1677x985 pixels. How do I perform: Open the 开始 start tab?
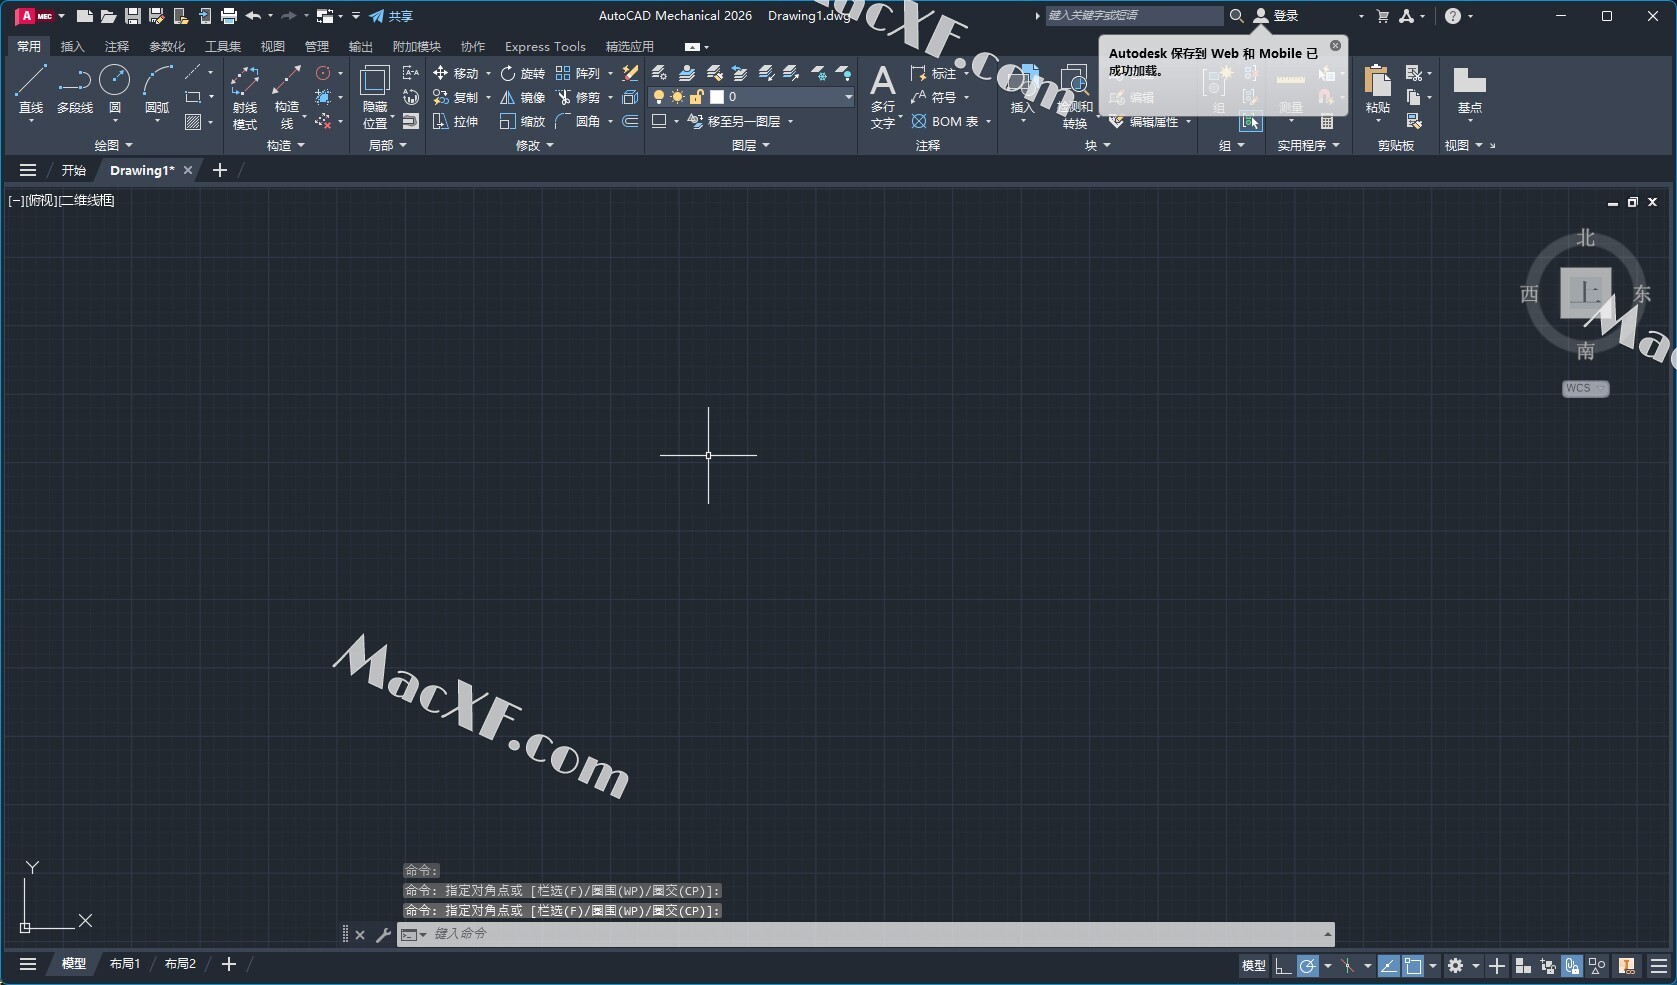point(74,170)
